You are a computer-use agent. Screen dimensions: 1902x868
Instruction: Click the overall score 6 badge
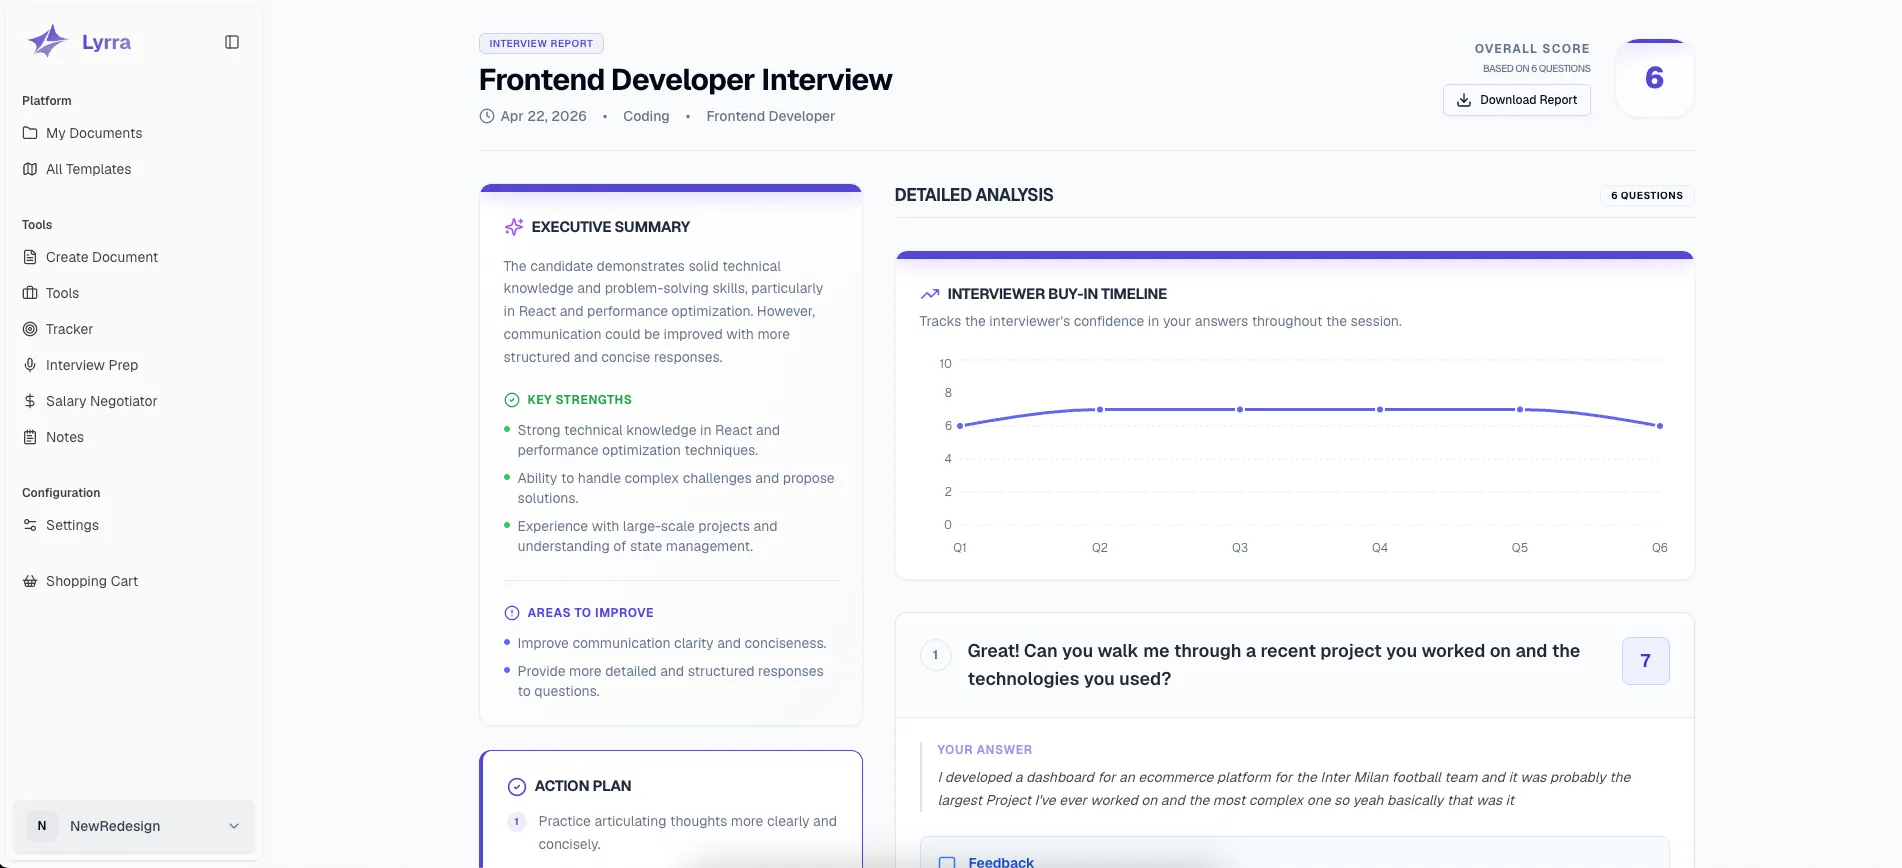click(x=1655, y=78)
